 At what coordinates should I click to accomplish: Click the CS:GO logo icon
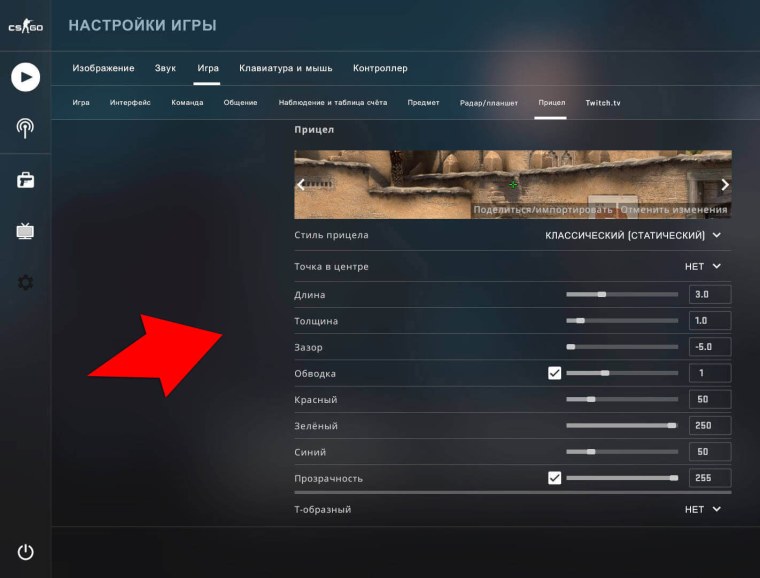click(x=25, y=27)
